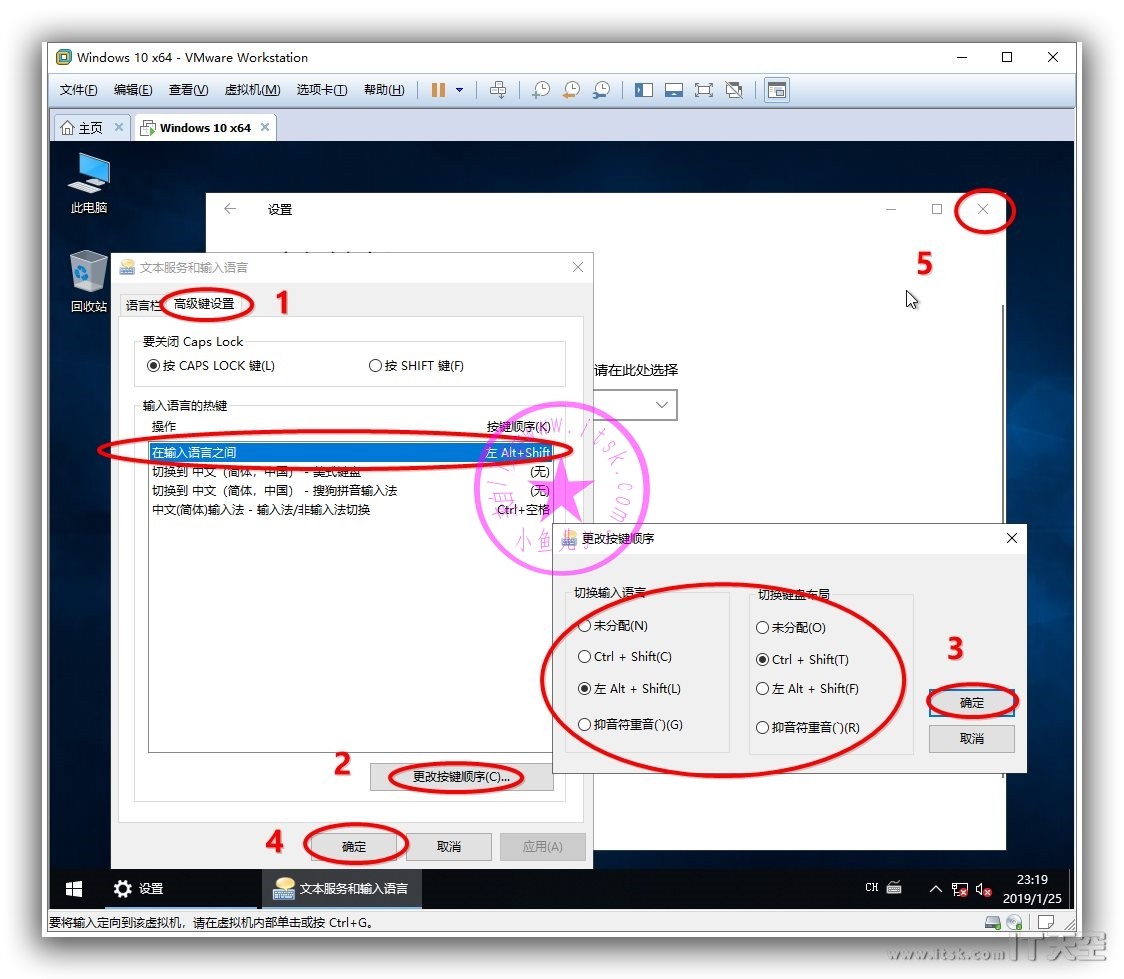Screen dimensions: 1124x979
Task: Select the 回收站 recycle bin icon
Action: (x=89, y=281)
